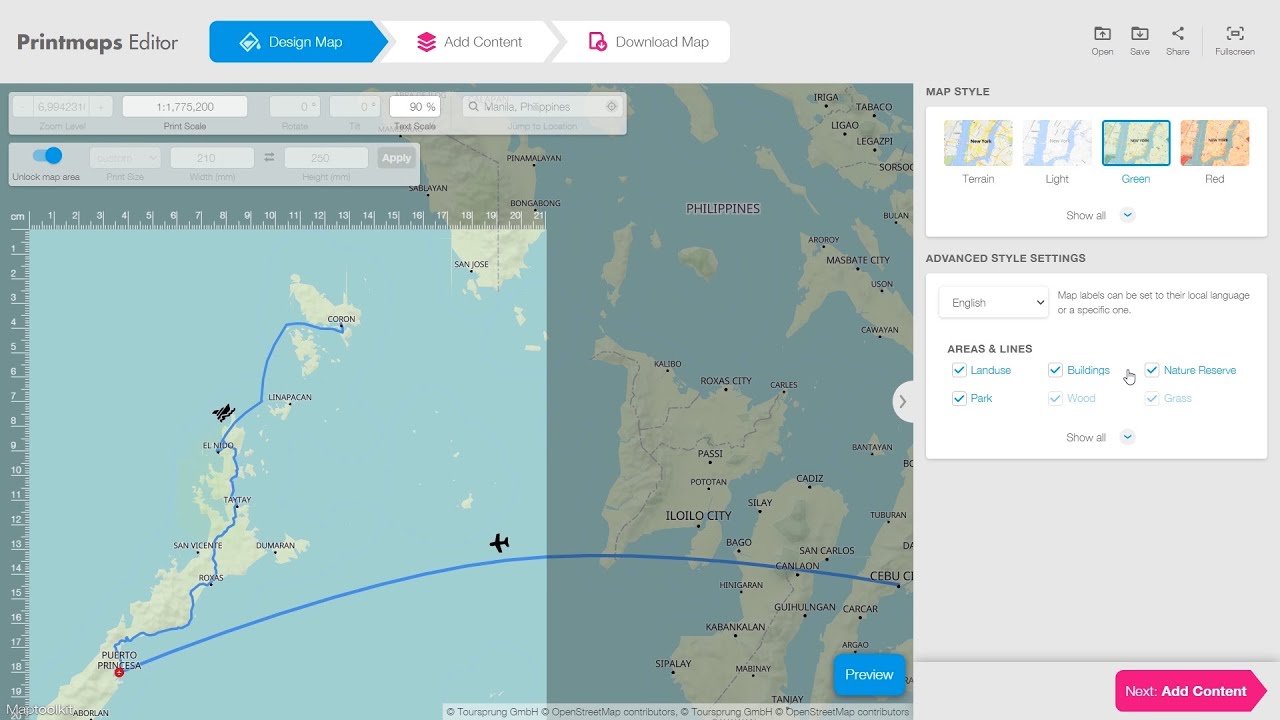
Task: Click the LINAPACAN map label
Action: coord(290,398)
